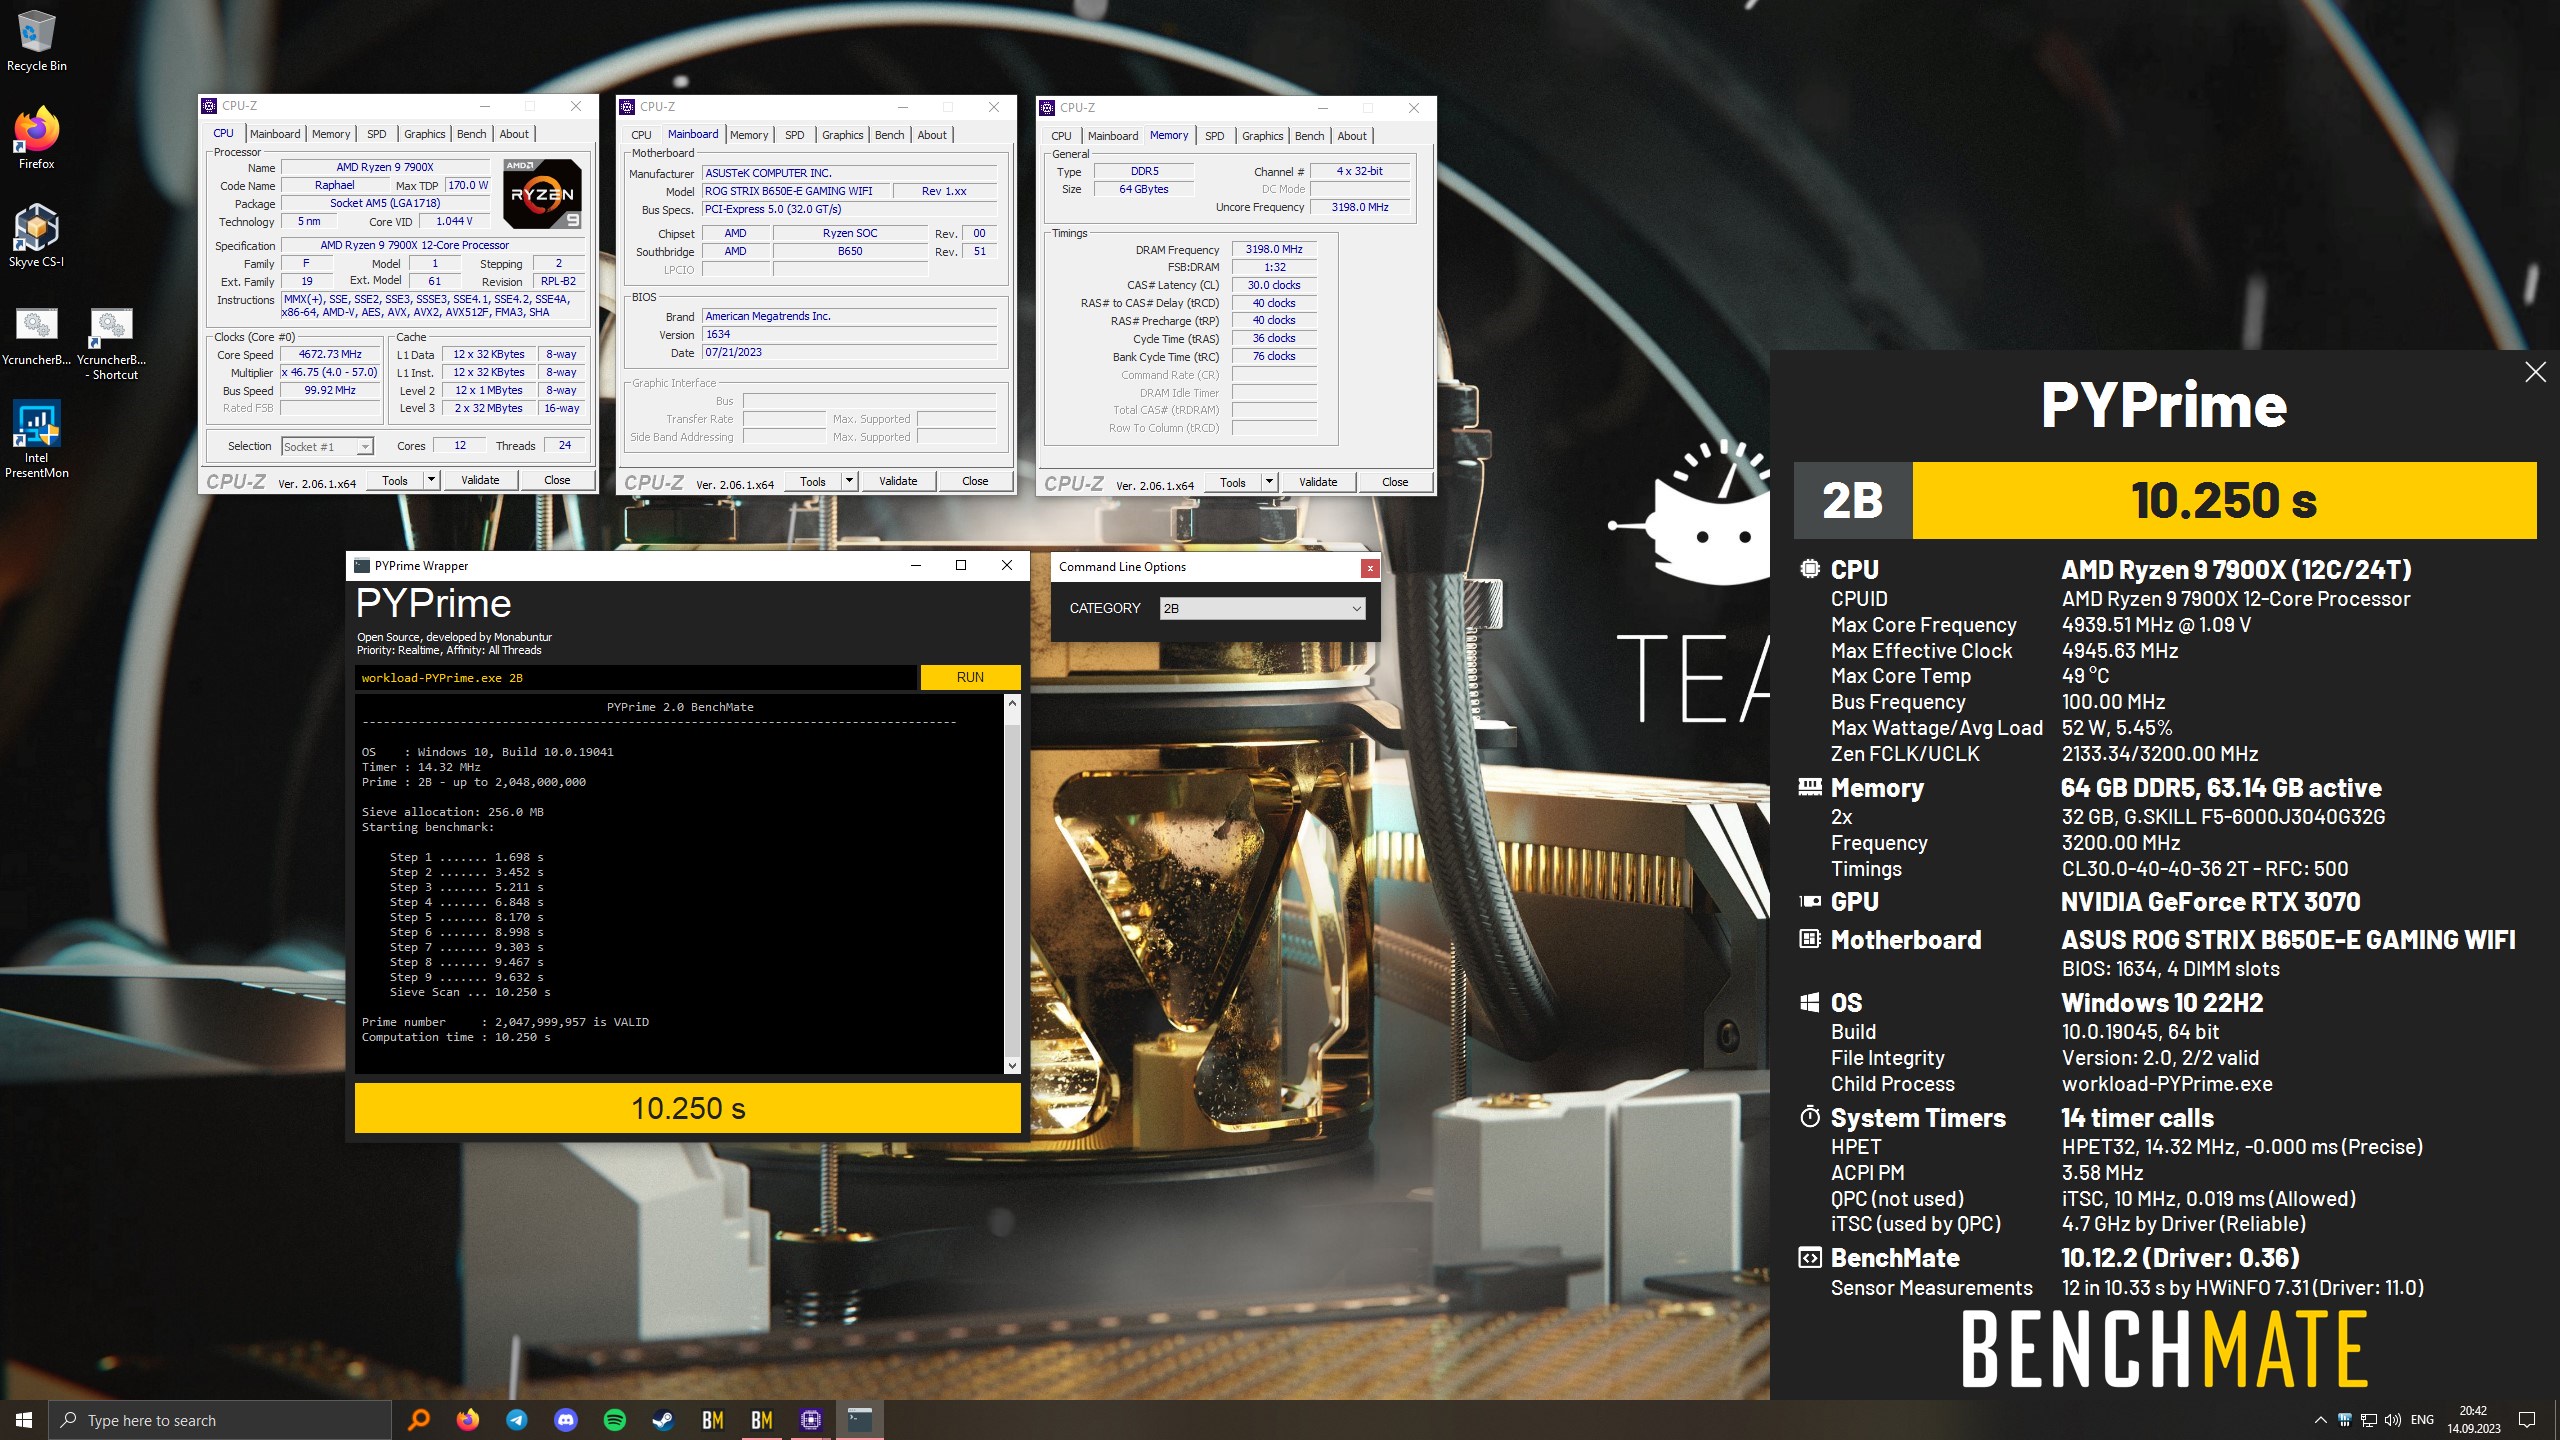Expand Tools dropdown arrow in Memory window
2560x1440 pixels.
tap(1269, 483)
